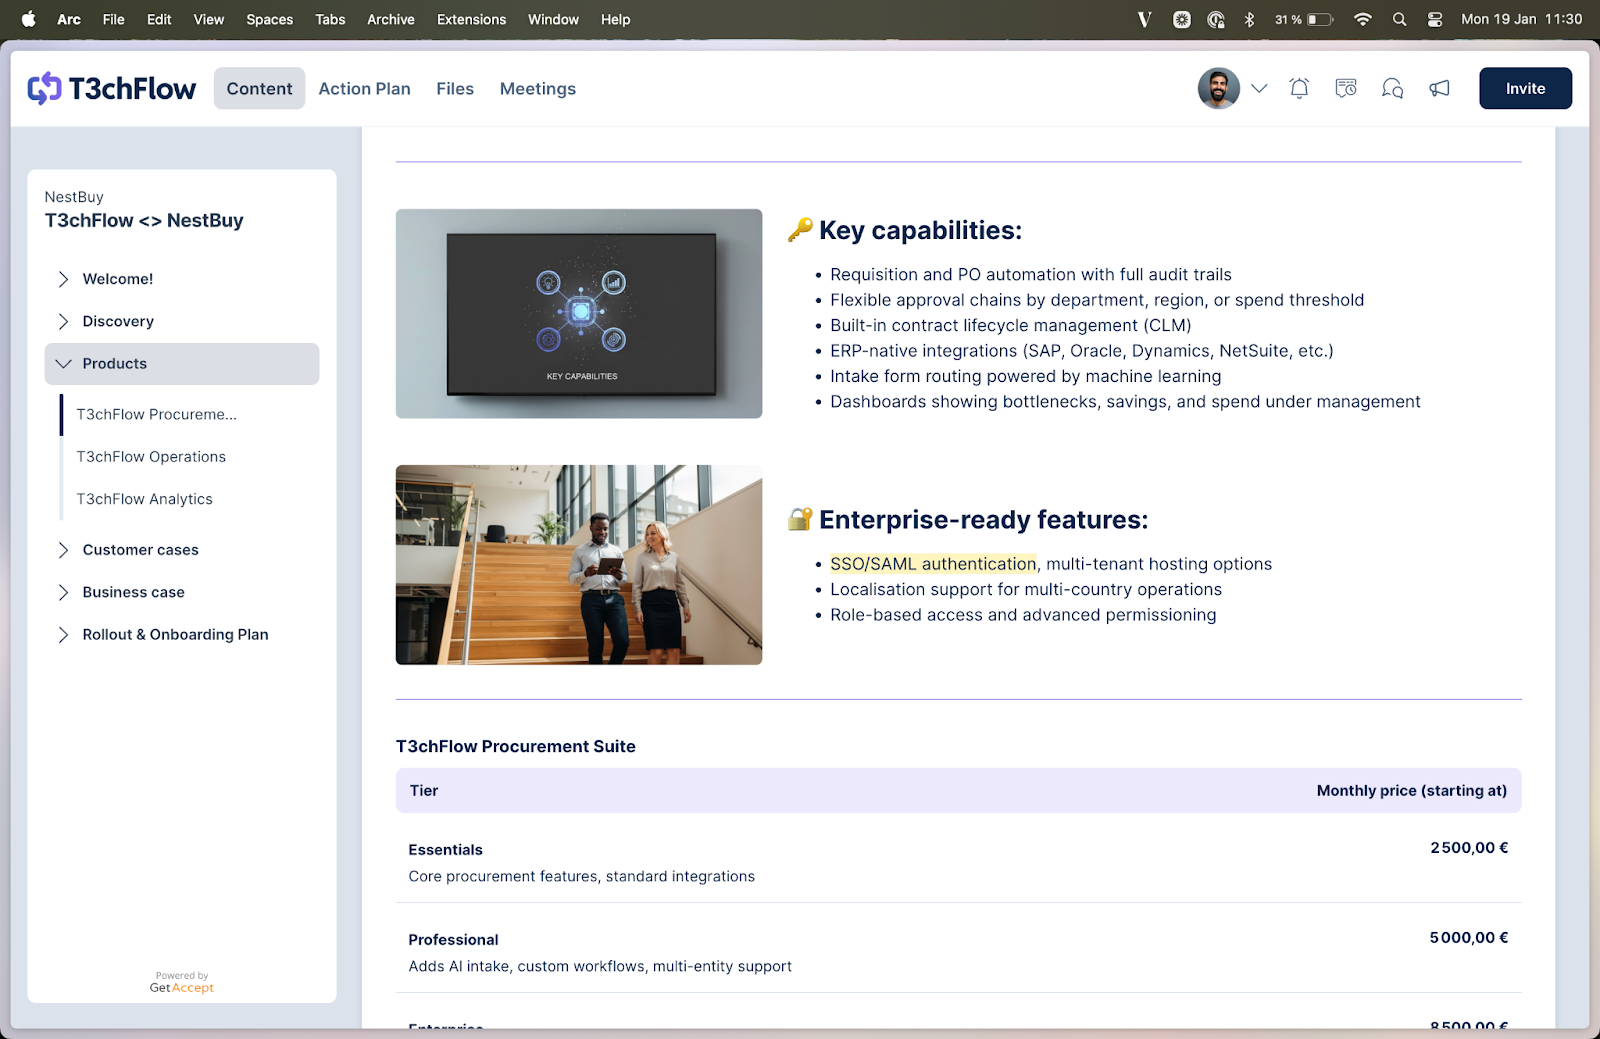Click the T3chFlow logo
The height and width of the screenshot is (1039, 1600).
112,89
